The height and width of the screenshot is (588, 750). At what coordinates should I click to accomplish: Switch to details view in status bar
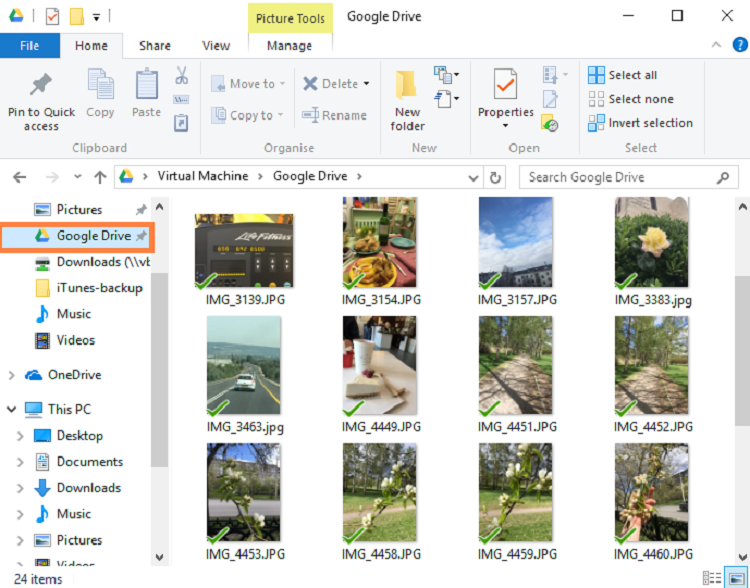pyautogui.click(x=711, y=578)
